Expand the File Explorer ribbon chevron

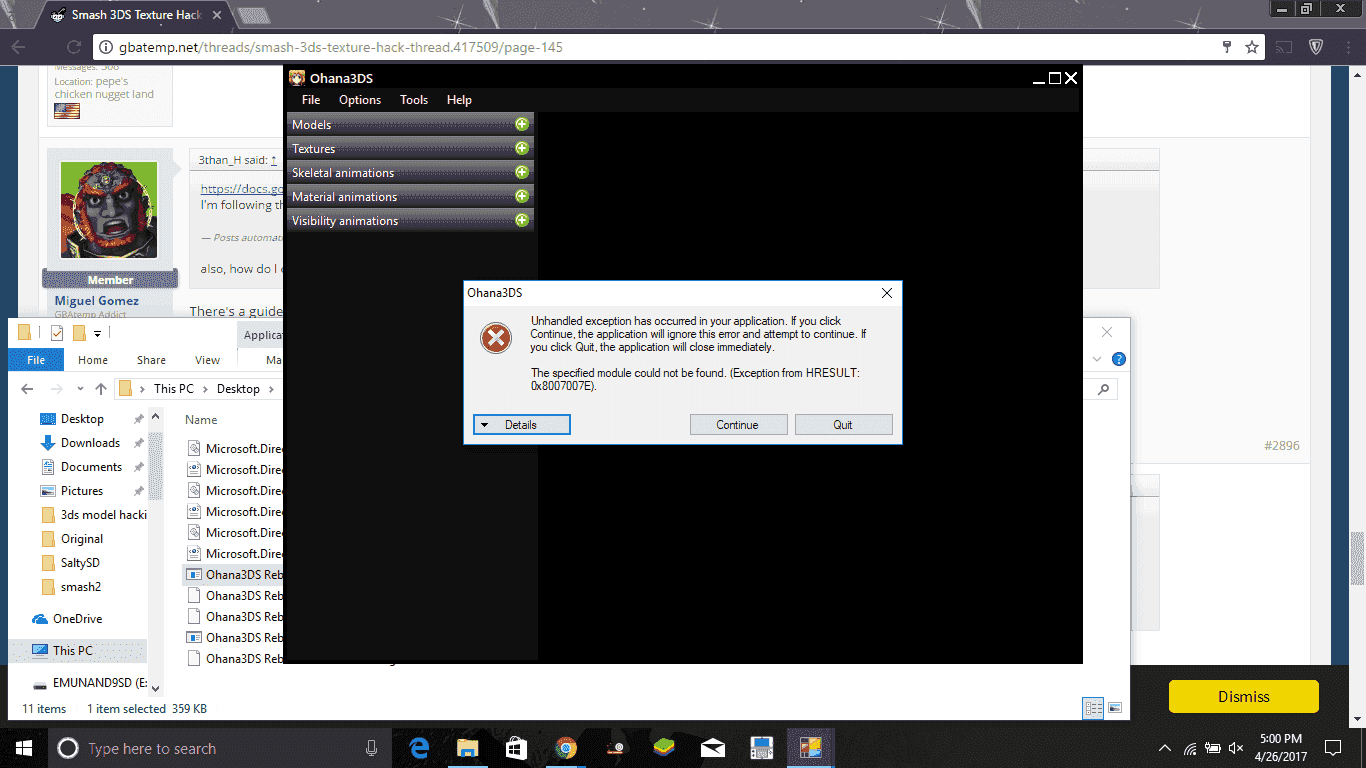[x=1097, y=359]
